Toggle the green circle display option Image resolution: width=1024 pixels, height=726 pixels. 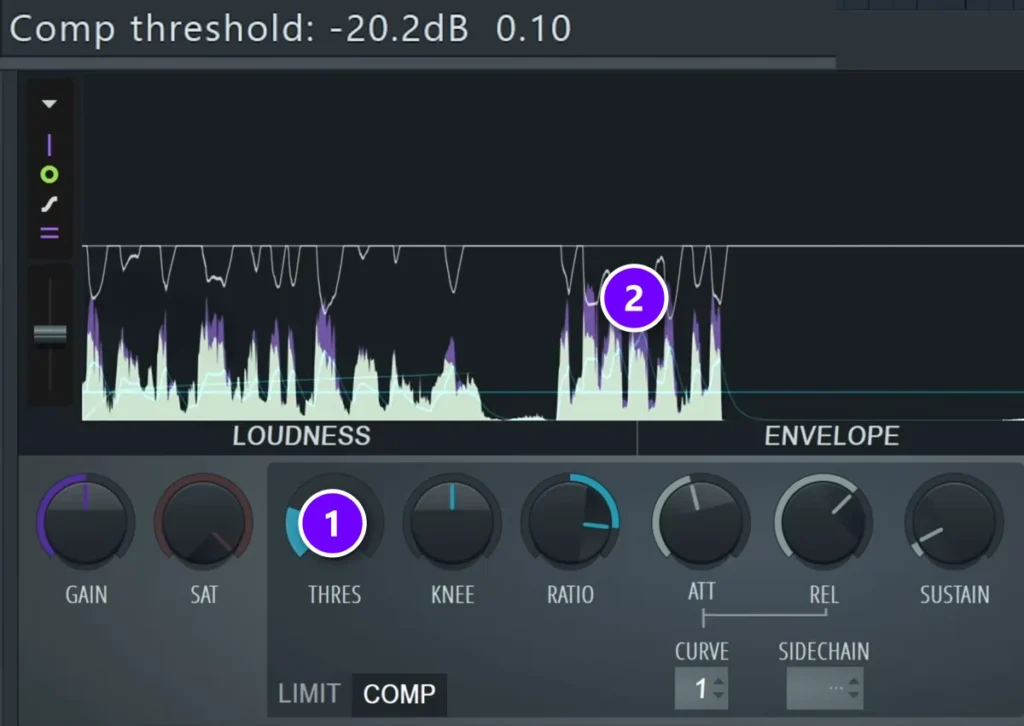tap(49, 174)
